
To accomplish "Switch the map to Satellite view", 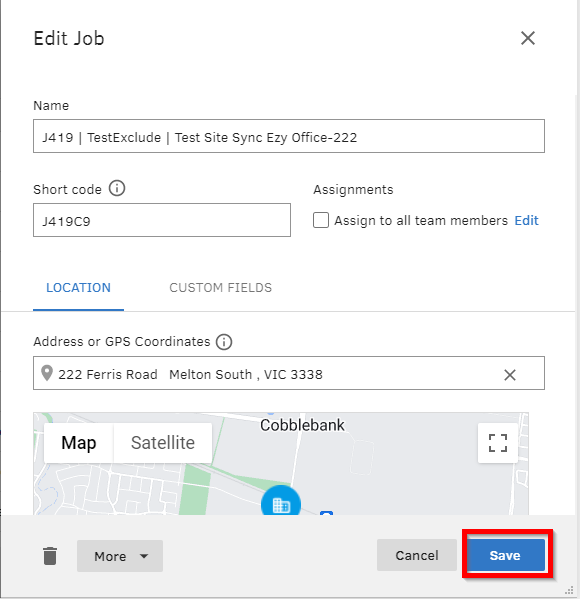I will [x=163, y=443].
